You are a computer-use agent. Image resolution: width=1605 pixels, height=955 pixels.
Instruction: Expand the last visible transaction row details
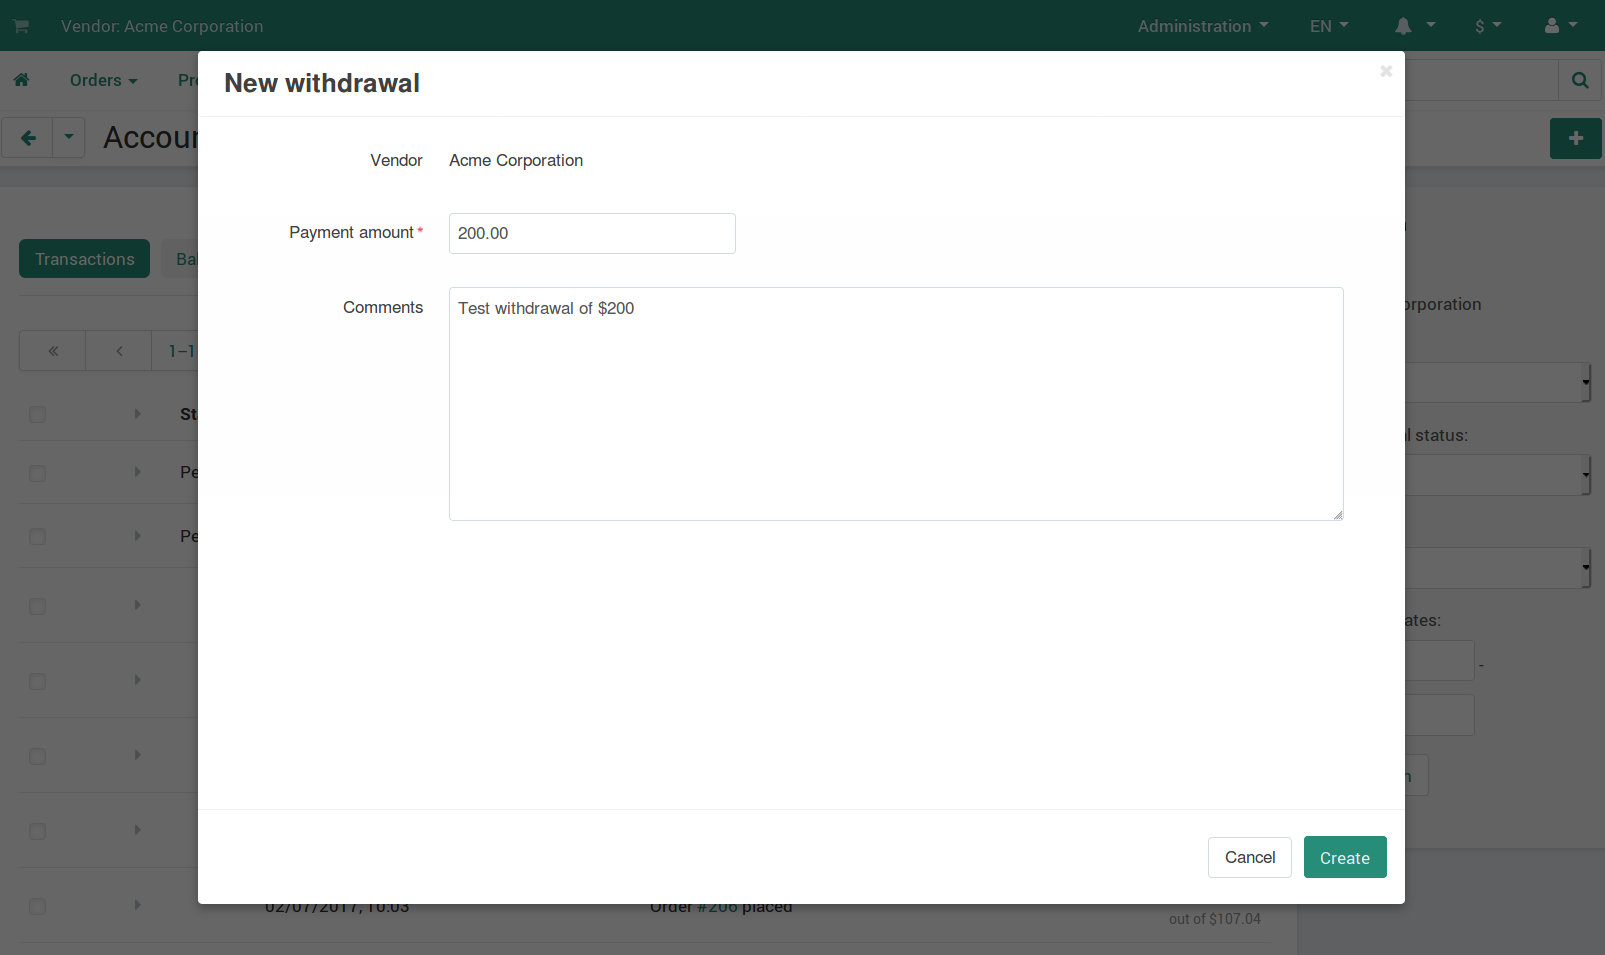pos(138,905)
